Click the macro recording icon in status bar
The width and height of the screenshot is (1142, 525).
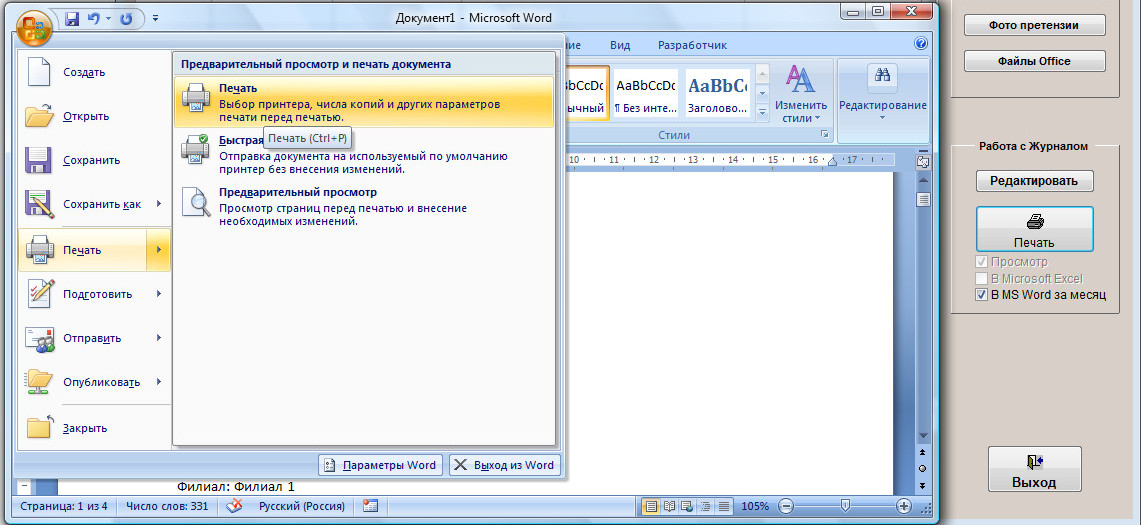[x=370, y=506]
